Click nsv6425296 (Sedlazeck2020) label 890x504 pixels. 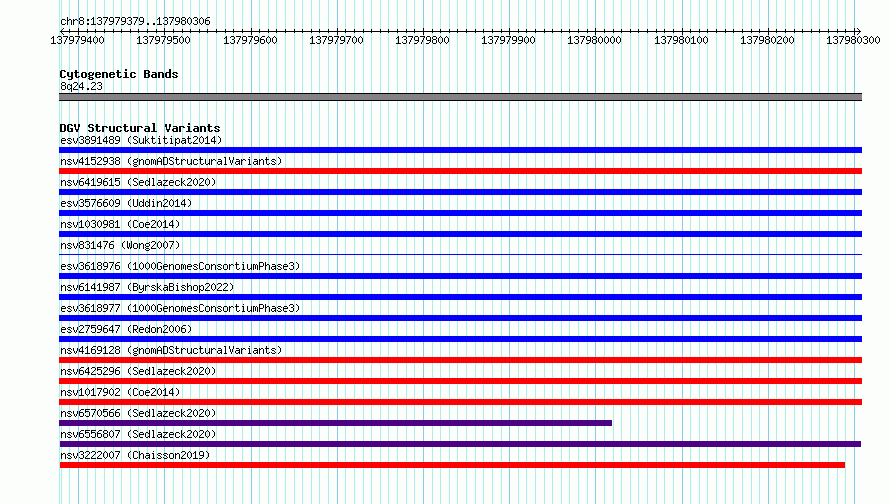tap(138, 371)
